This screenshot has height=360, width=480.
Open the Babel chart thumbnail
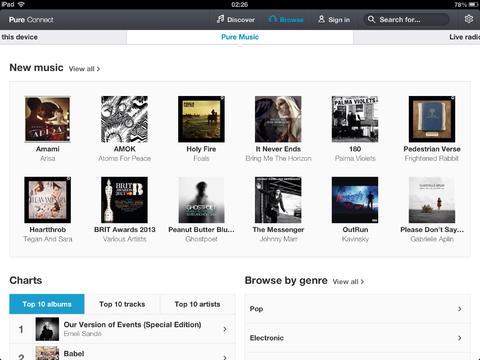click(47, 353)
